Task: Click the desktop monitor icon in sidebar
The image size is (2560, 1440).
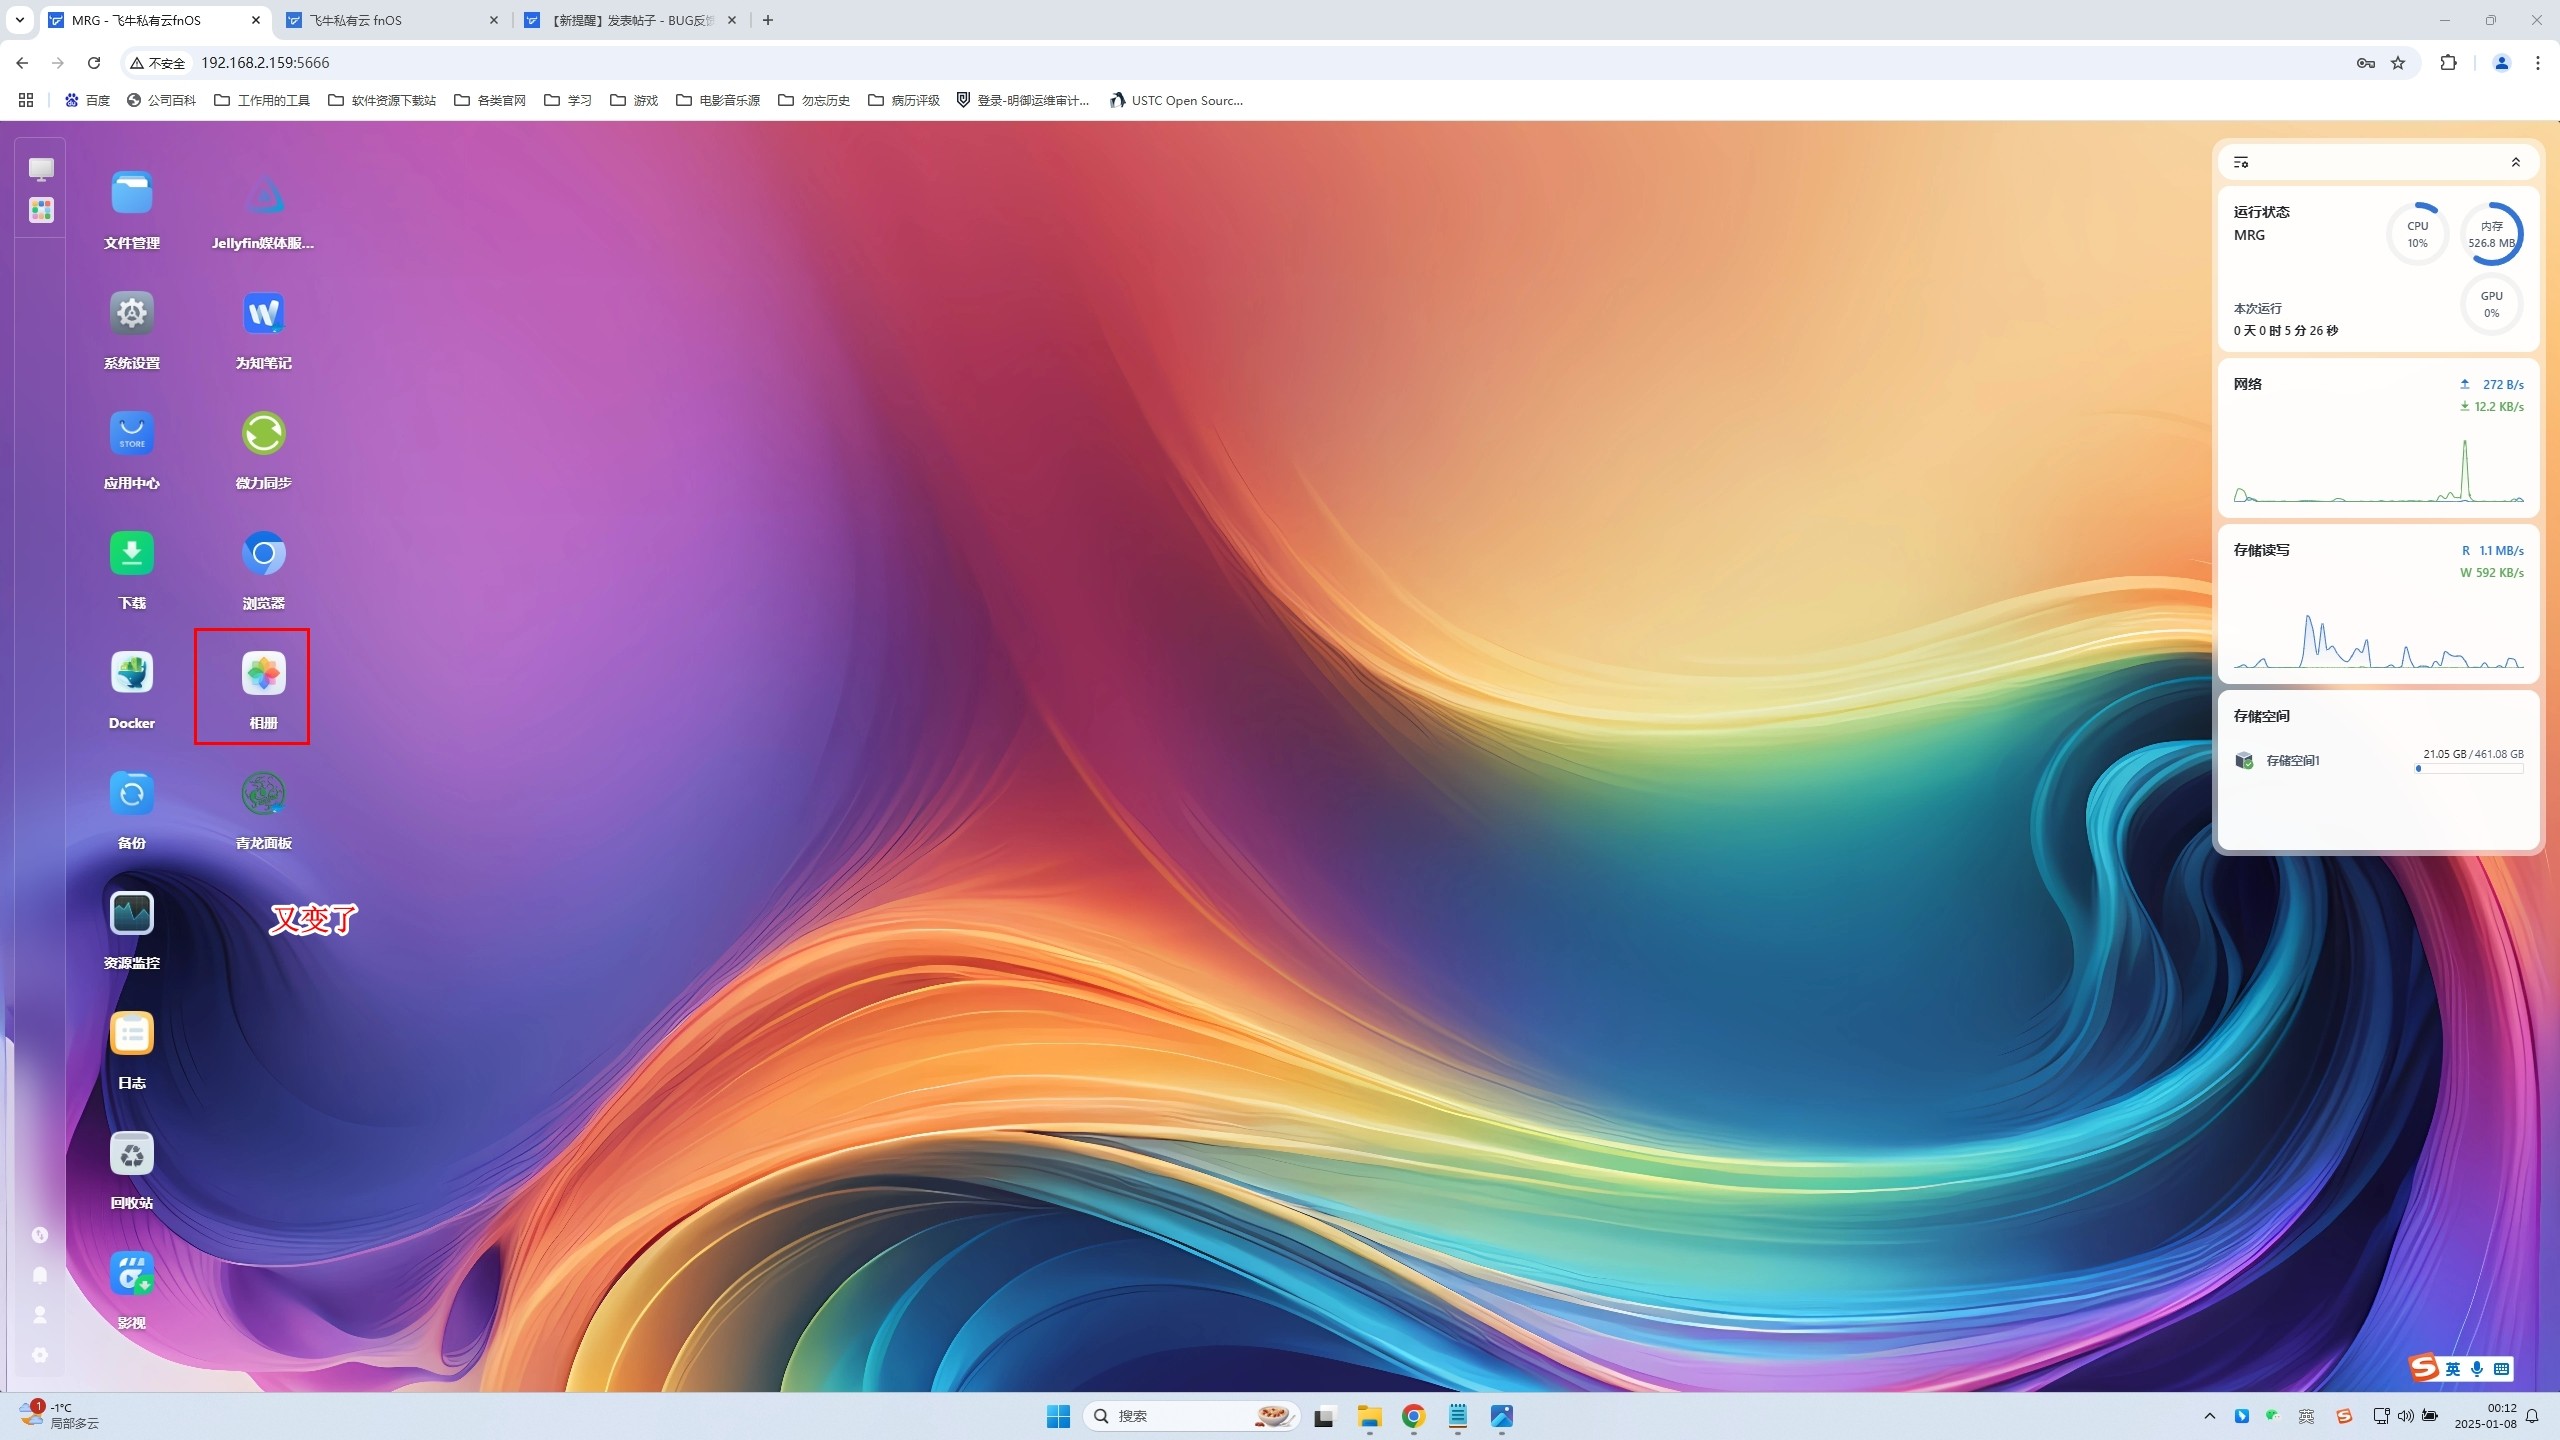Action: point(41,169)
